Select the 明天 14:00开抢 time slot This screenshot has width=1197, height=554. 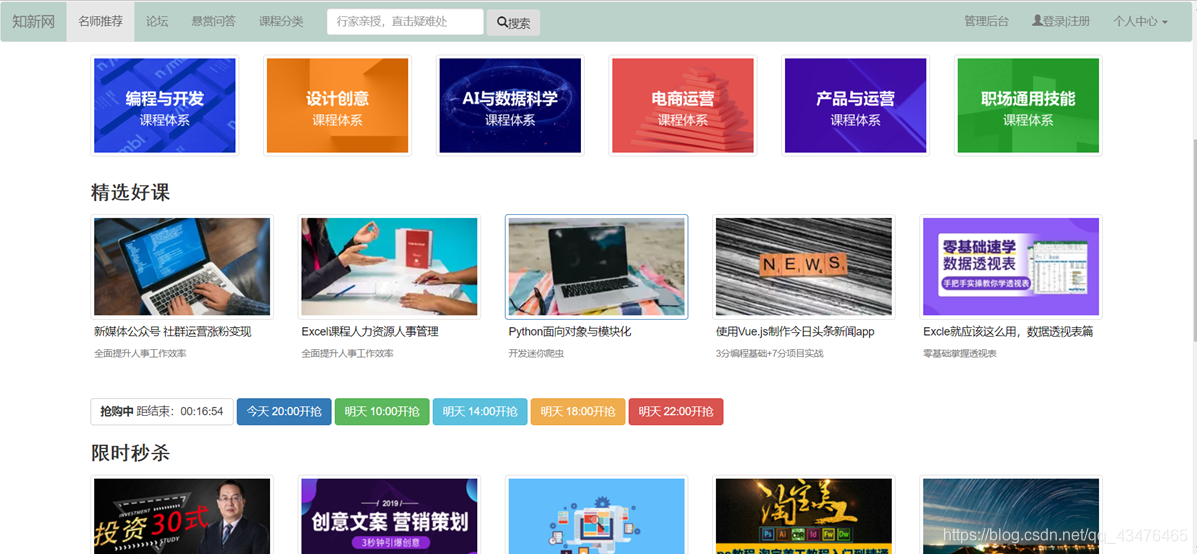coord(479,411)
